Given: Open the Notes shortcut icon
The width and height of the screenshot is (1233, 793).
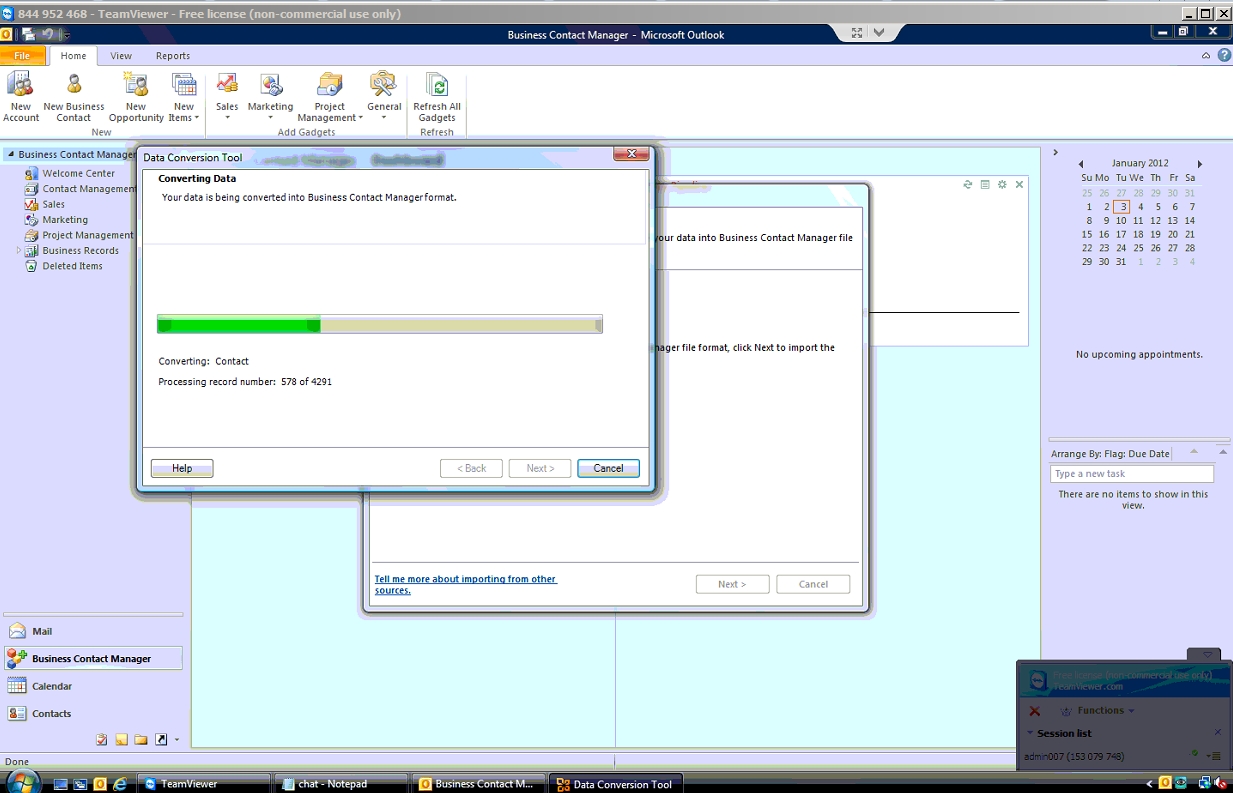Looking at the screenshot, I should coord(121,740).
